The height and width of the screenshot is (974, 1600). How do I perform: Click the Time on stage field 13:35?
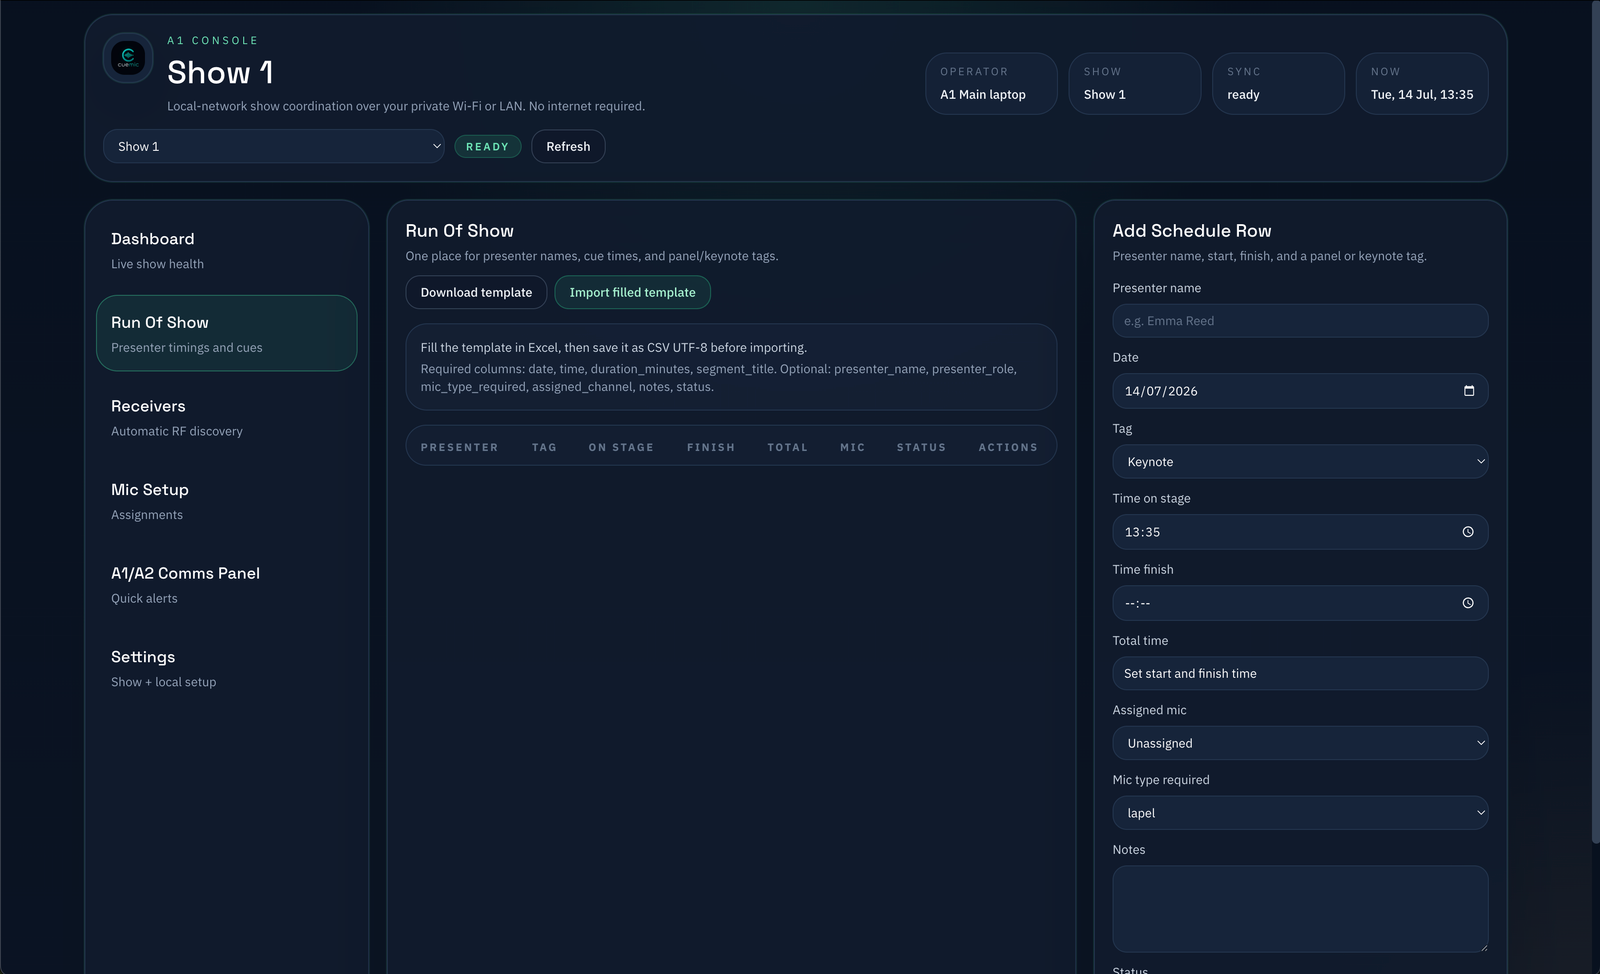1300,532
